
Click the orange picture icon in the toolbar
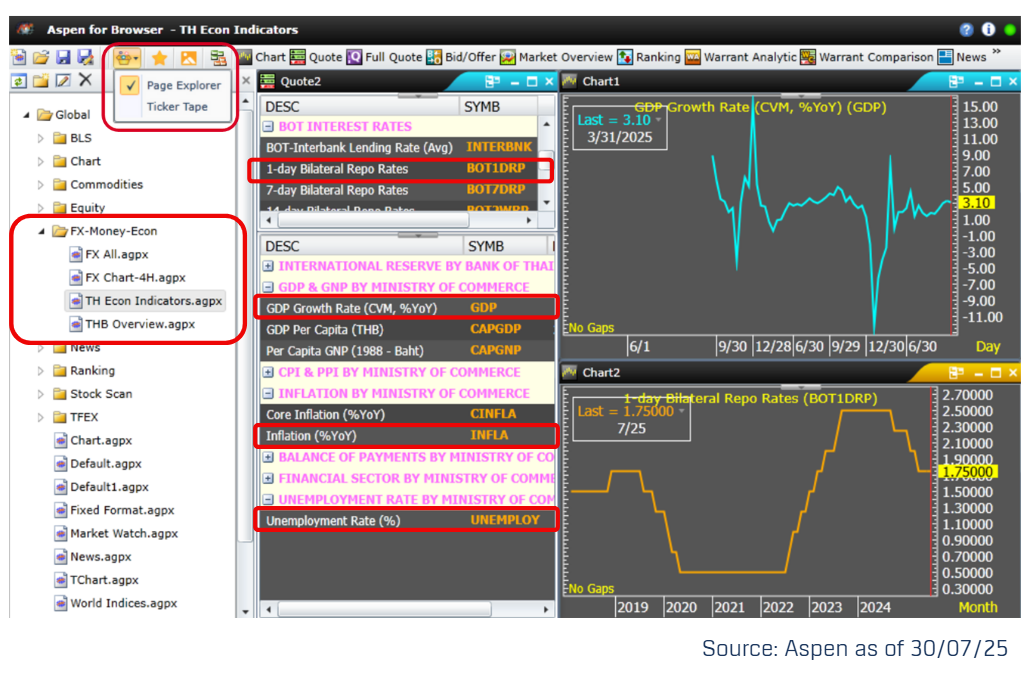coord(189,58)
